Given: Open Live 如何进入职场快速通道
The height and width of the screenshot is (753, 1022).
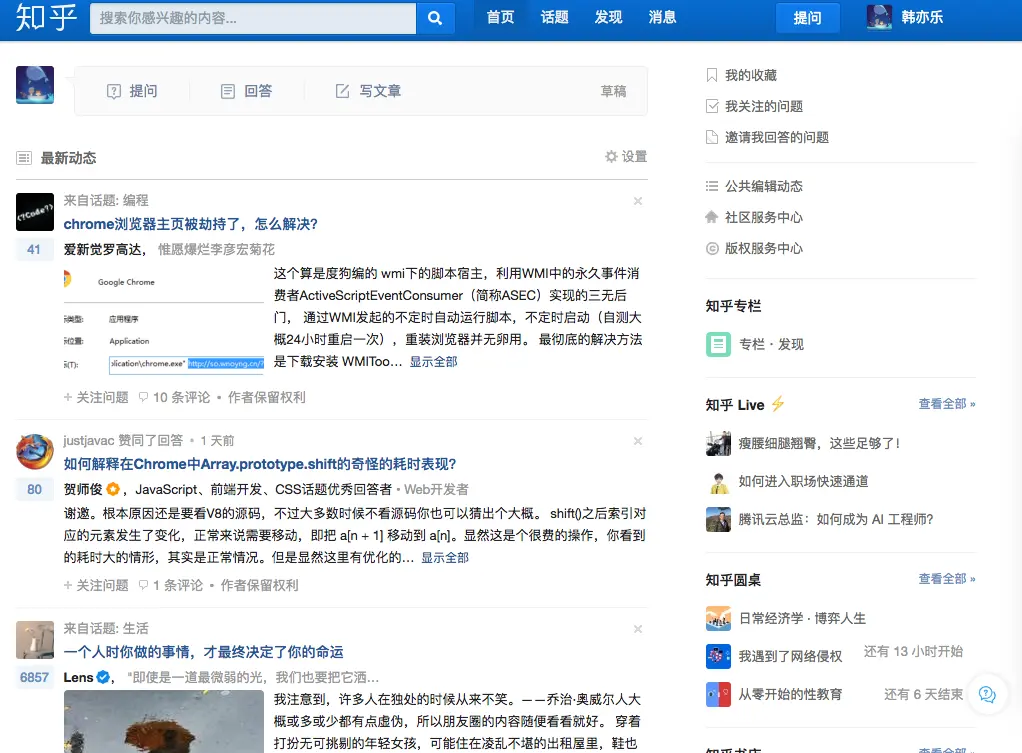Looking at the screenshot, I should coord(803,482).
